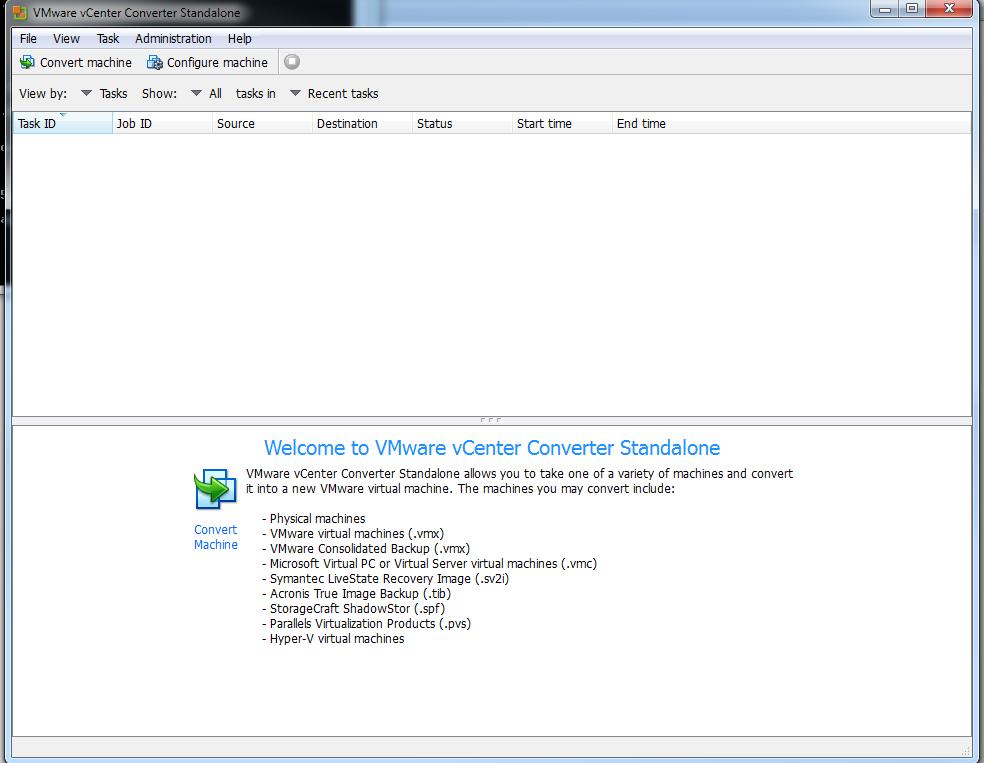Sort by the Status column
This screenshot has width=984, height=763.
click(x=463, y=124)
